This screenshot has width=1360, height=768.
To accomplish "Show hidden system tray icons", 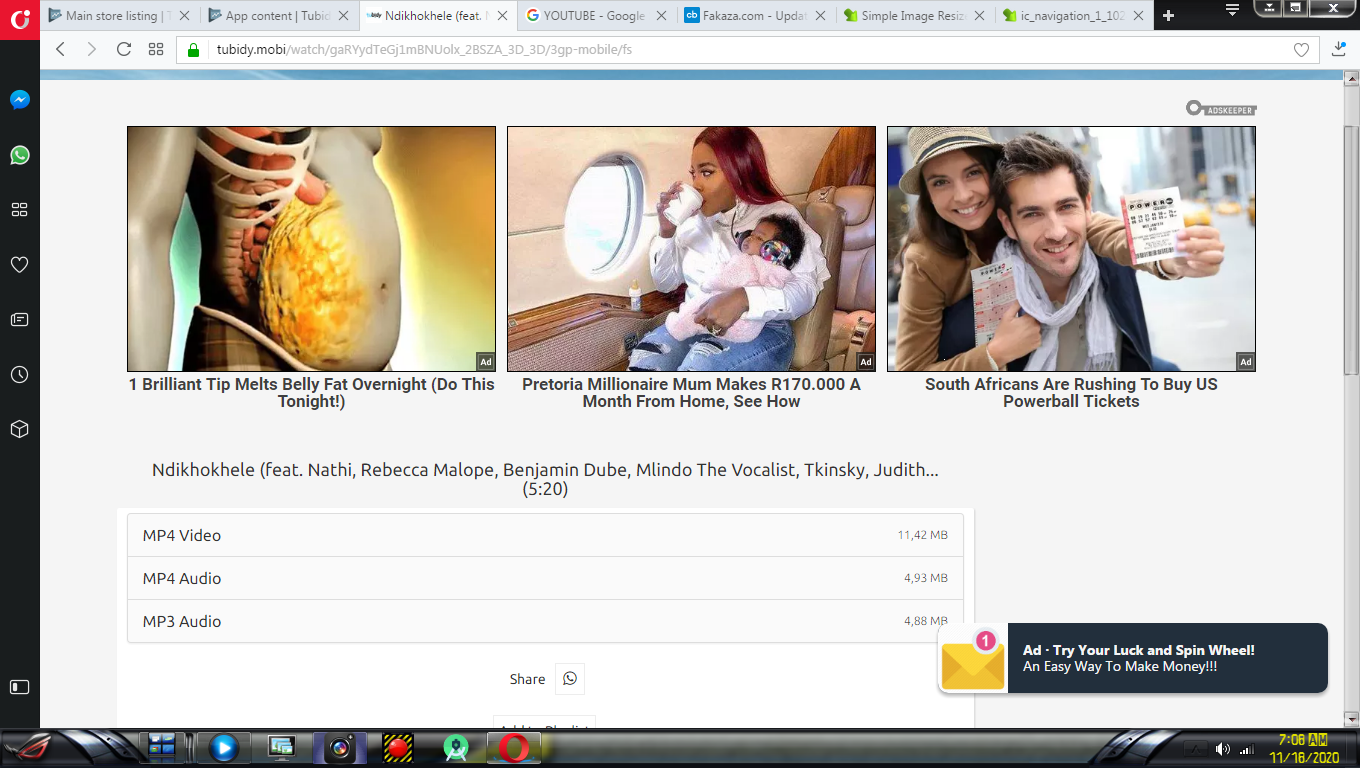I will pyautogui.click(x=1195, y=749).
